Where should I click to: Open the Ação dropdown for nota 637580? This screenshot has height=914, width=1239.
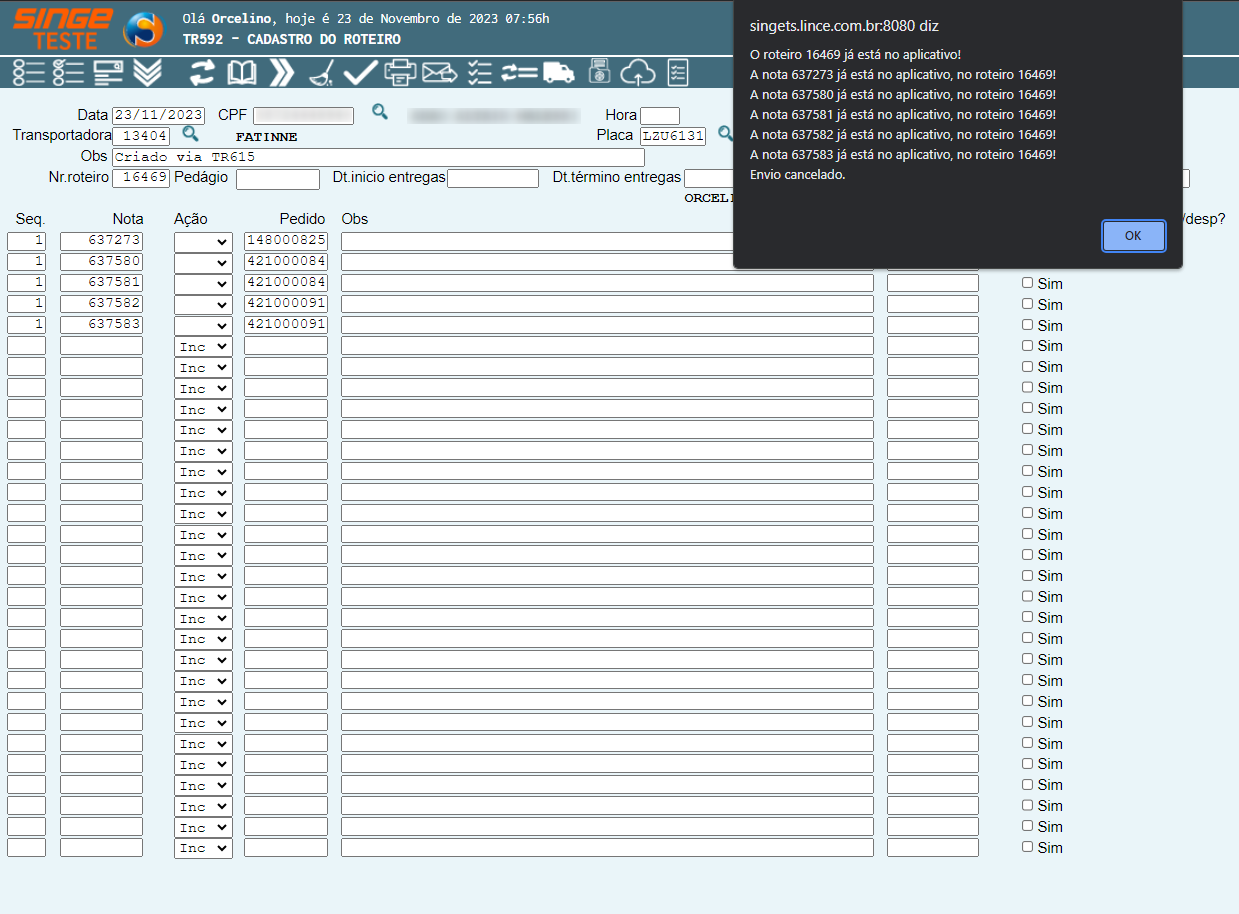203,262
